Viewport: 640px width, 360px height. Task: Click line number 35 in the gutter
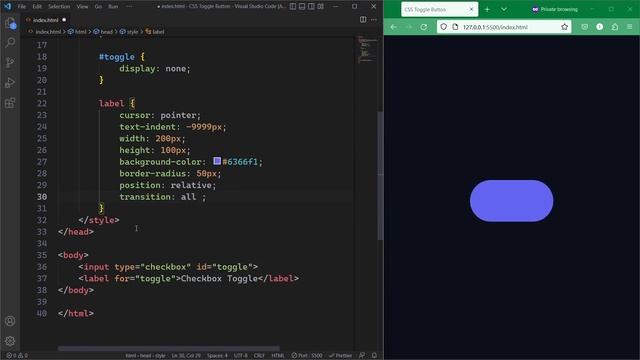click(x=42, y=255)
